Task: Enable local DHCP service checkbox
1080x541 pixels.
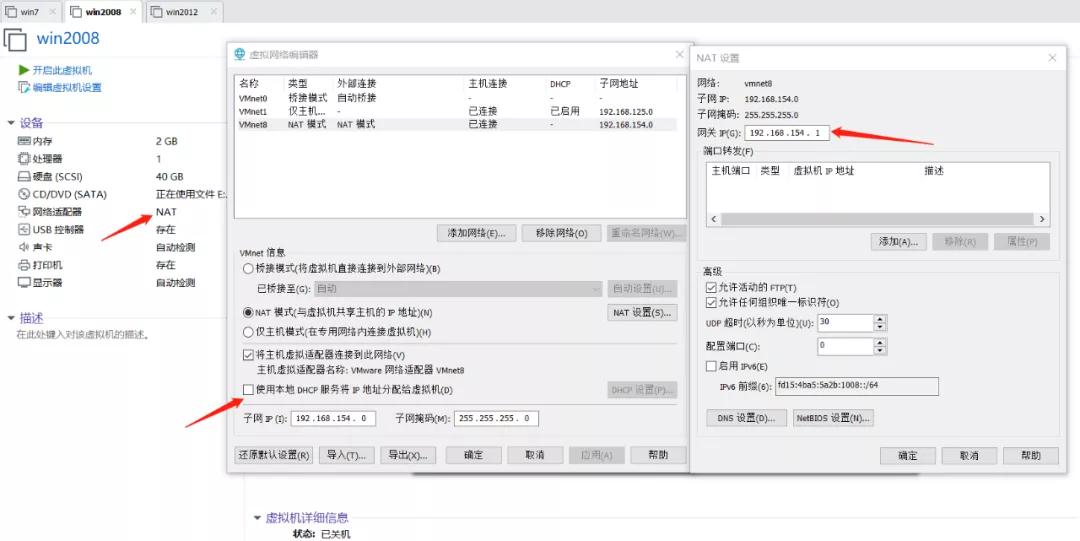Action: (248, 389)
